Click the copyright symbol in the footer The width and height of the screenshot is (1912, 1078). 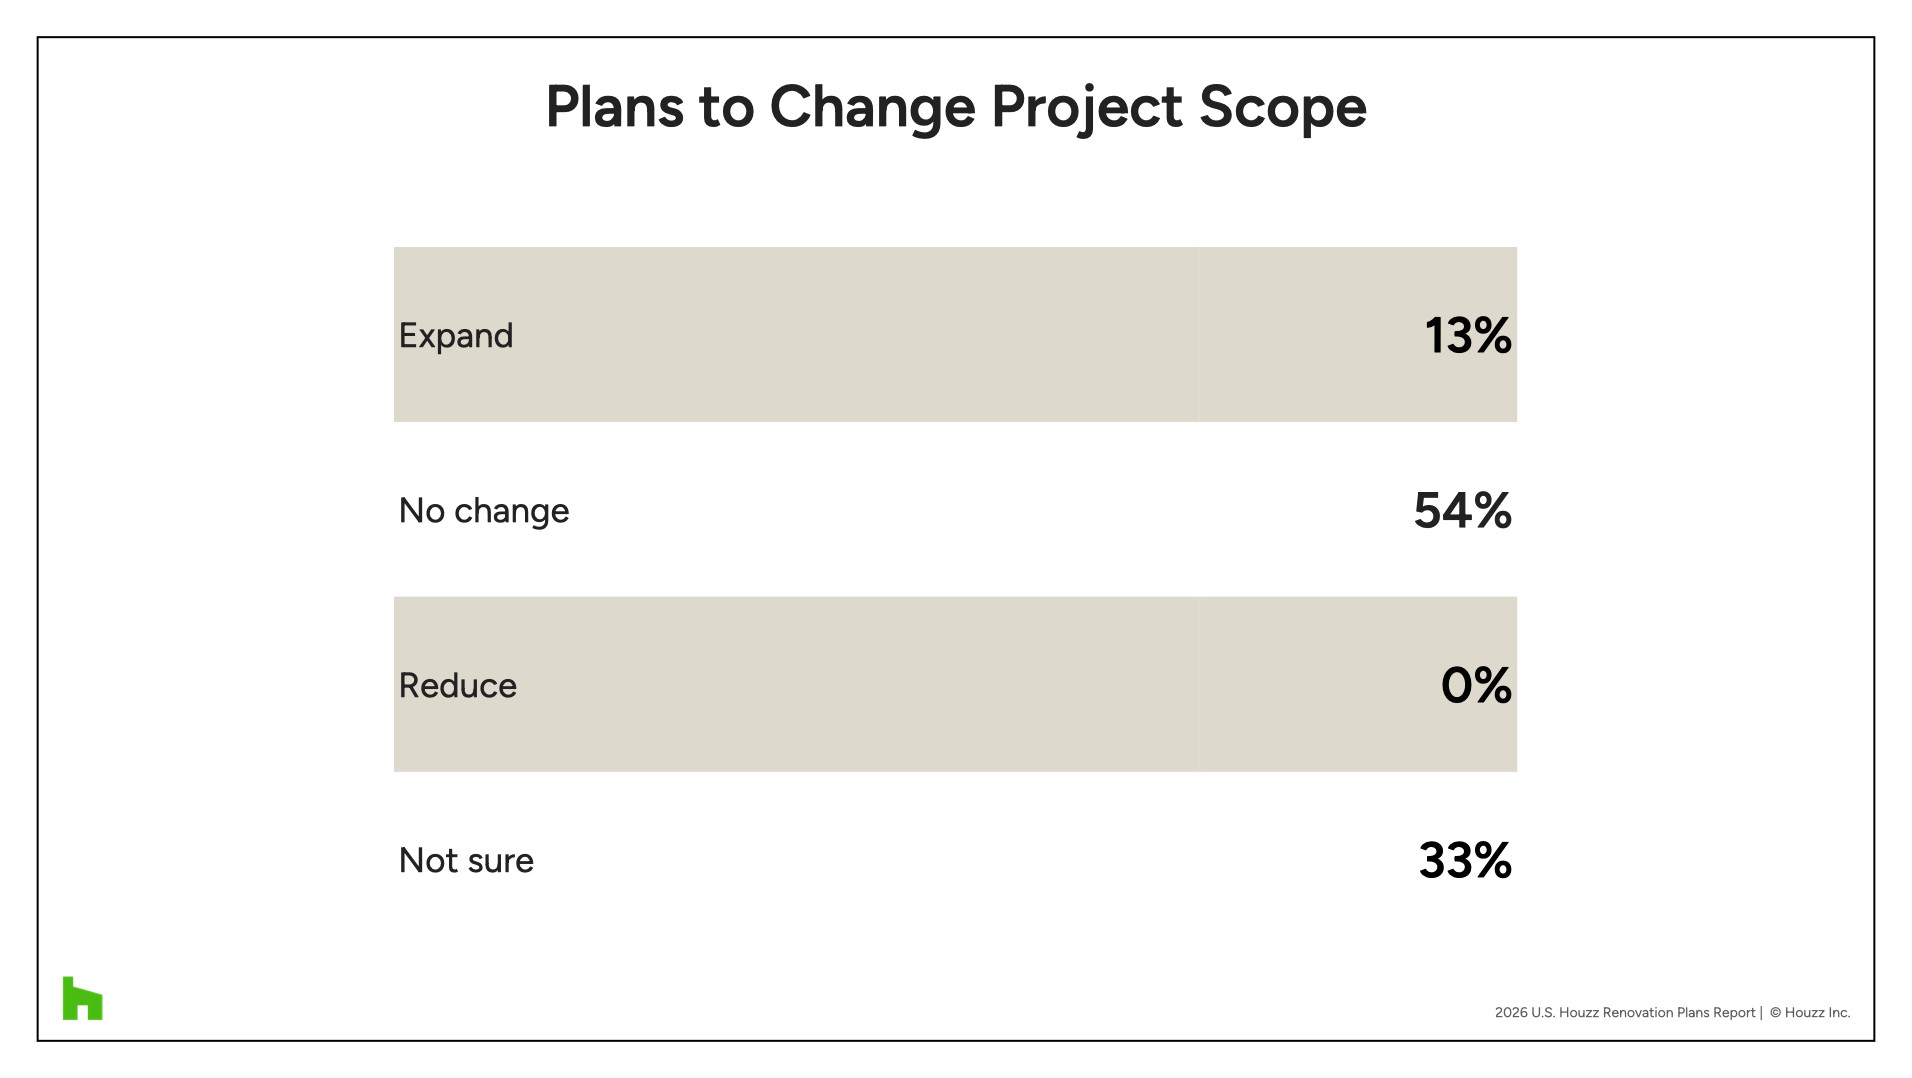tap(1775, 1013)
